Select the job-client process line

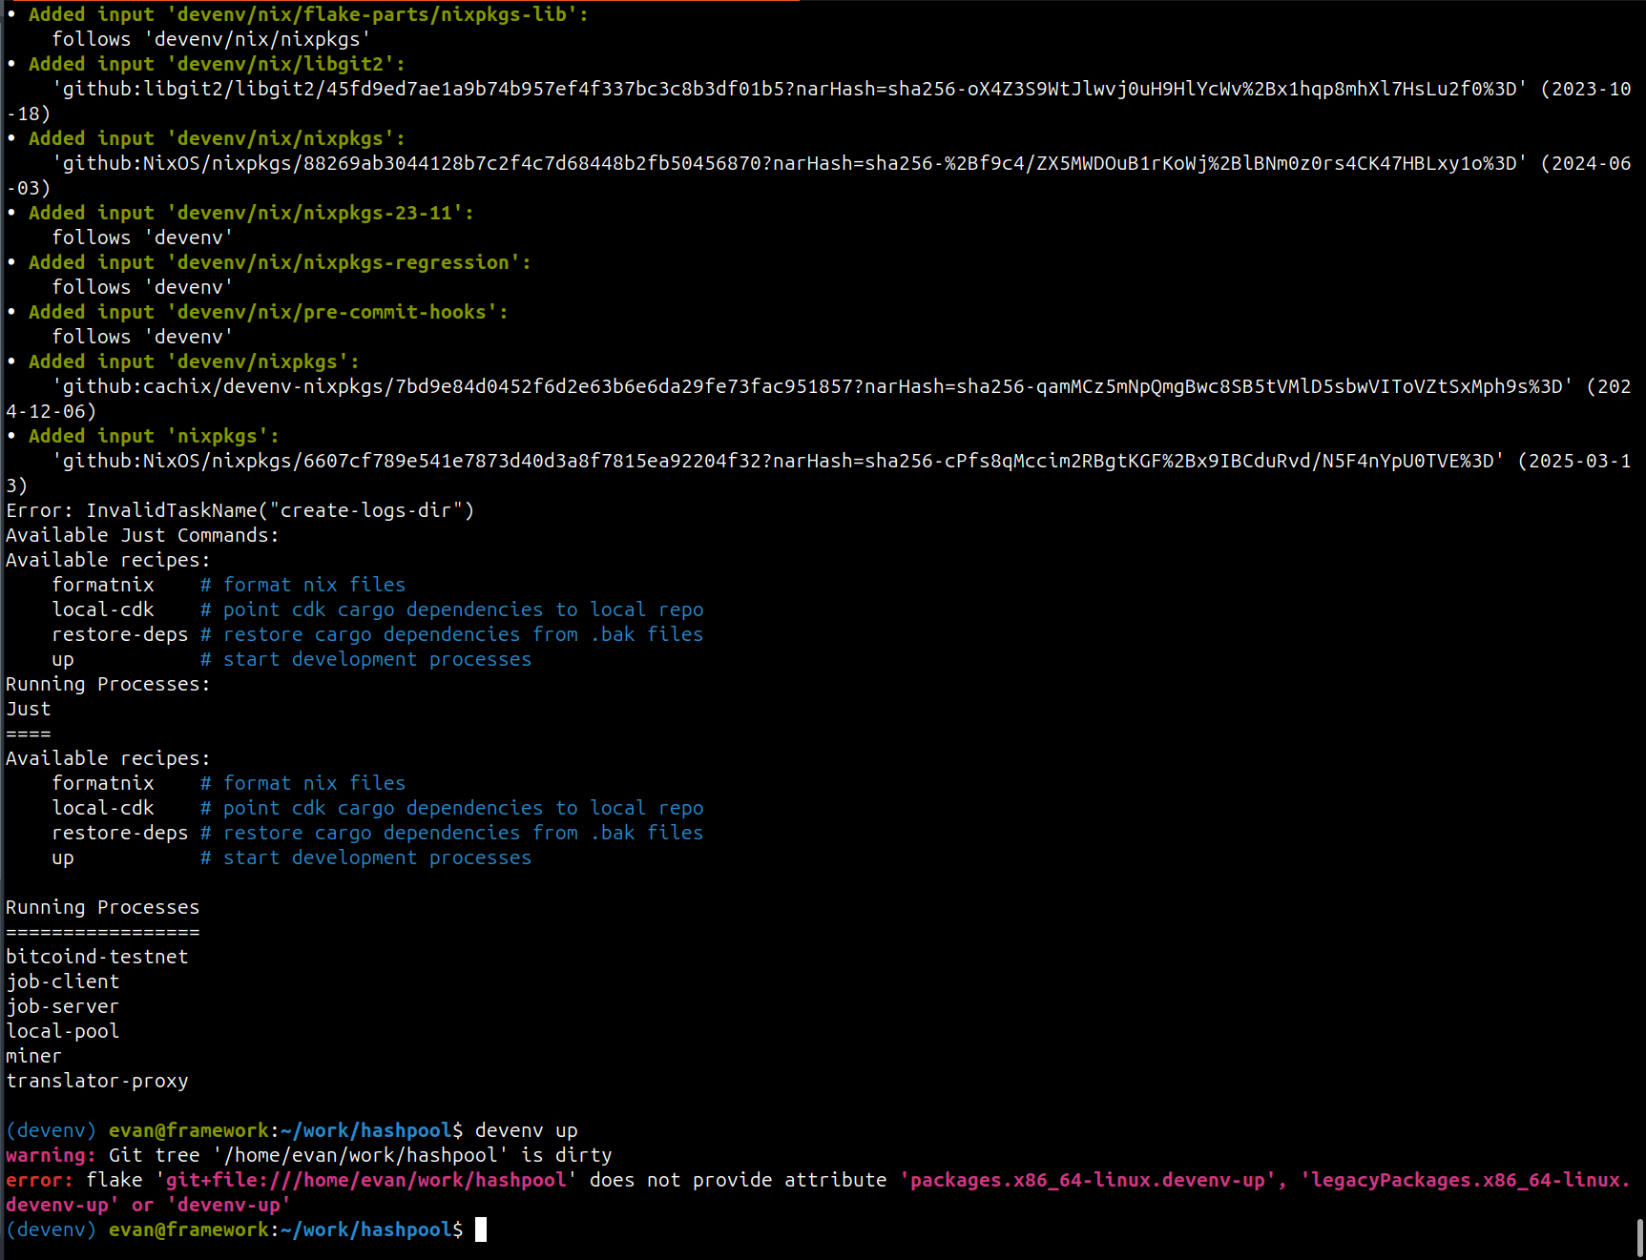[x=62, y=982]
